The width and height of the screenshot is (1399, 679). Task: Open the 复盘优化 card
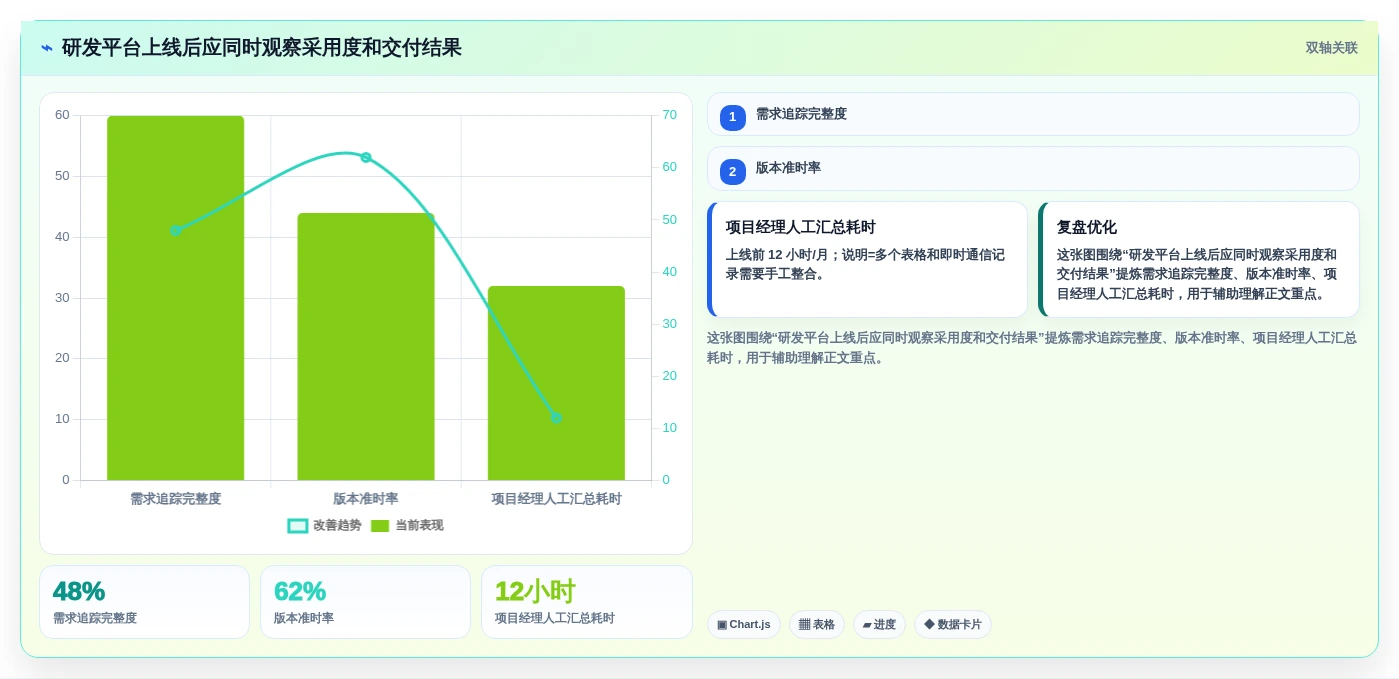pos(1199,260)
